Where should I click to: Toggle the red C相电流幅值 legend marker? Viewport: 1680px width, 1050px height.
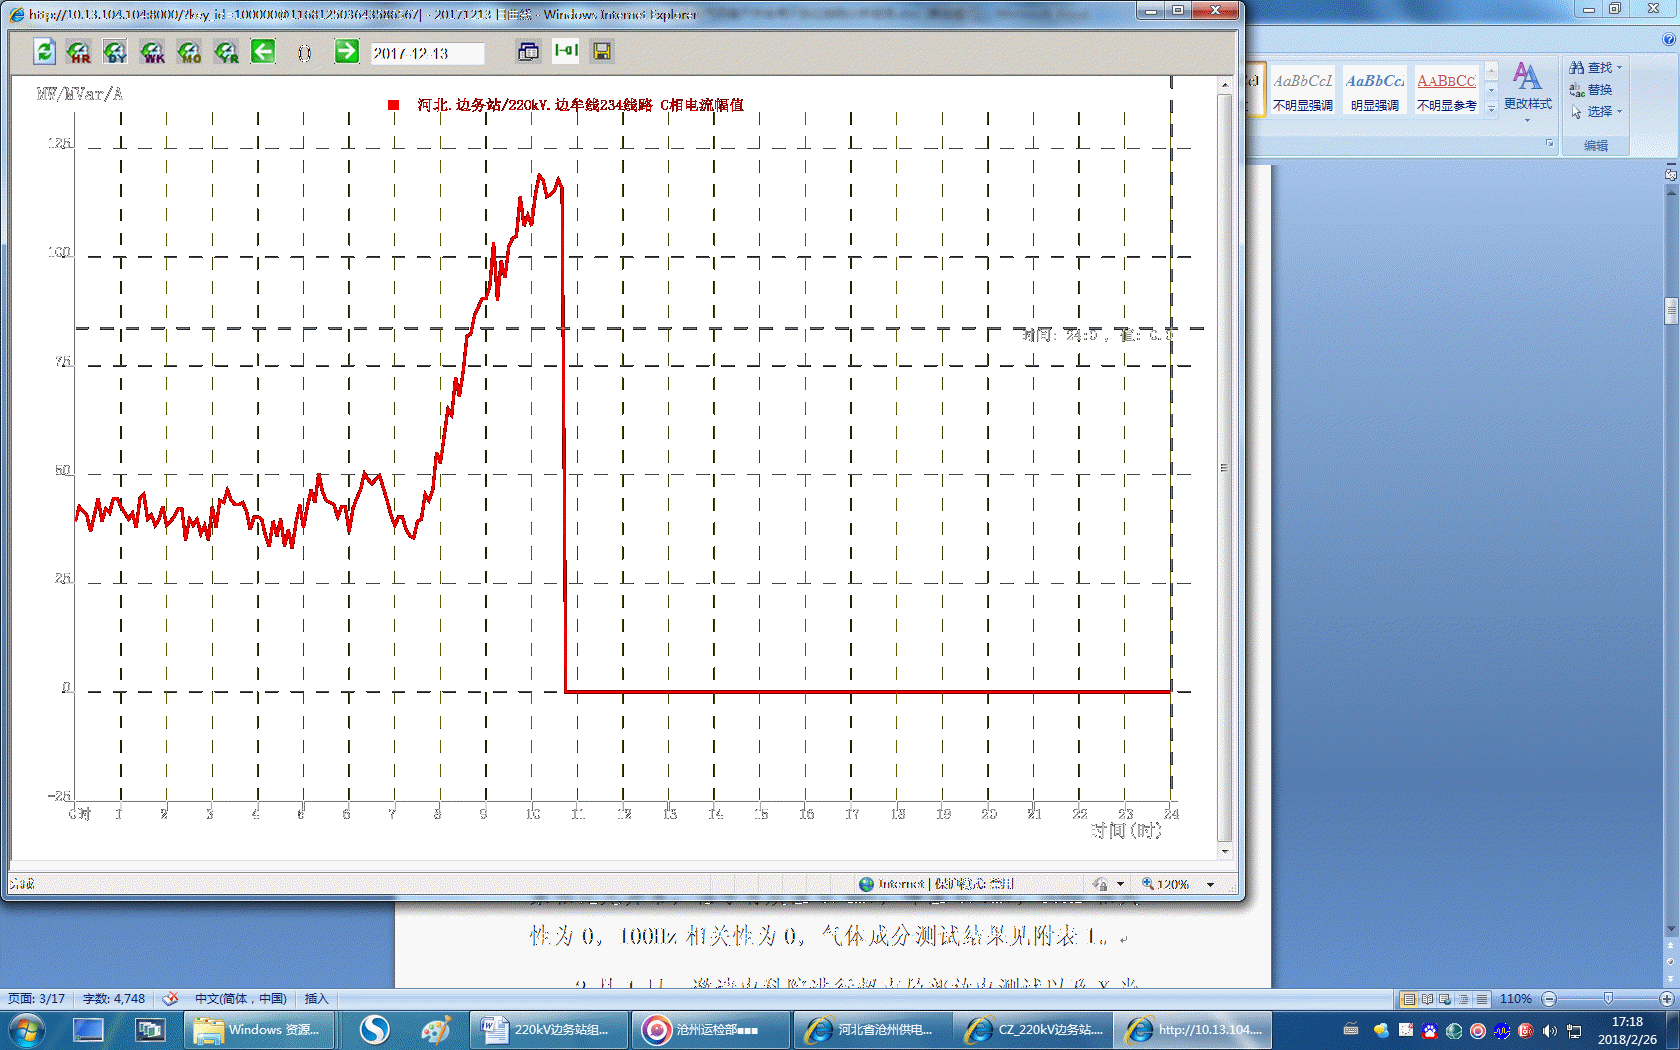[394, 105]
